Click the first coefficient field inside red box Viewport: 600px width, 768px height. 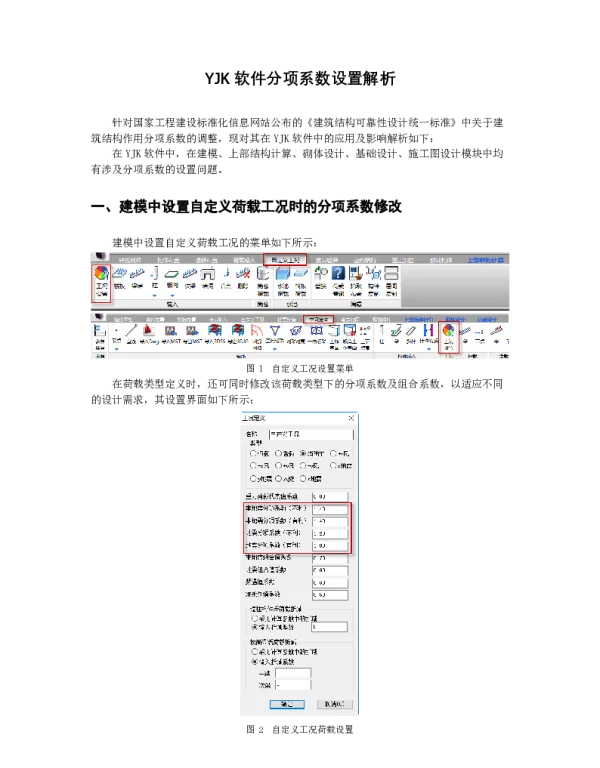[x=330, y=509]
